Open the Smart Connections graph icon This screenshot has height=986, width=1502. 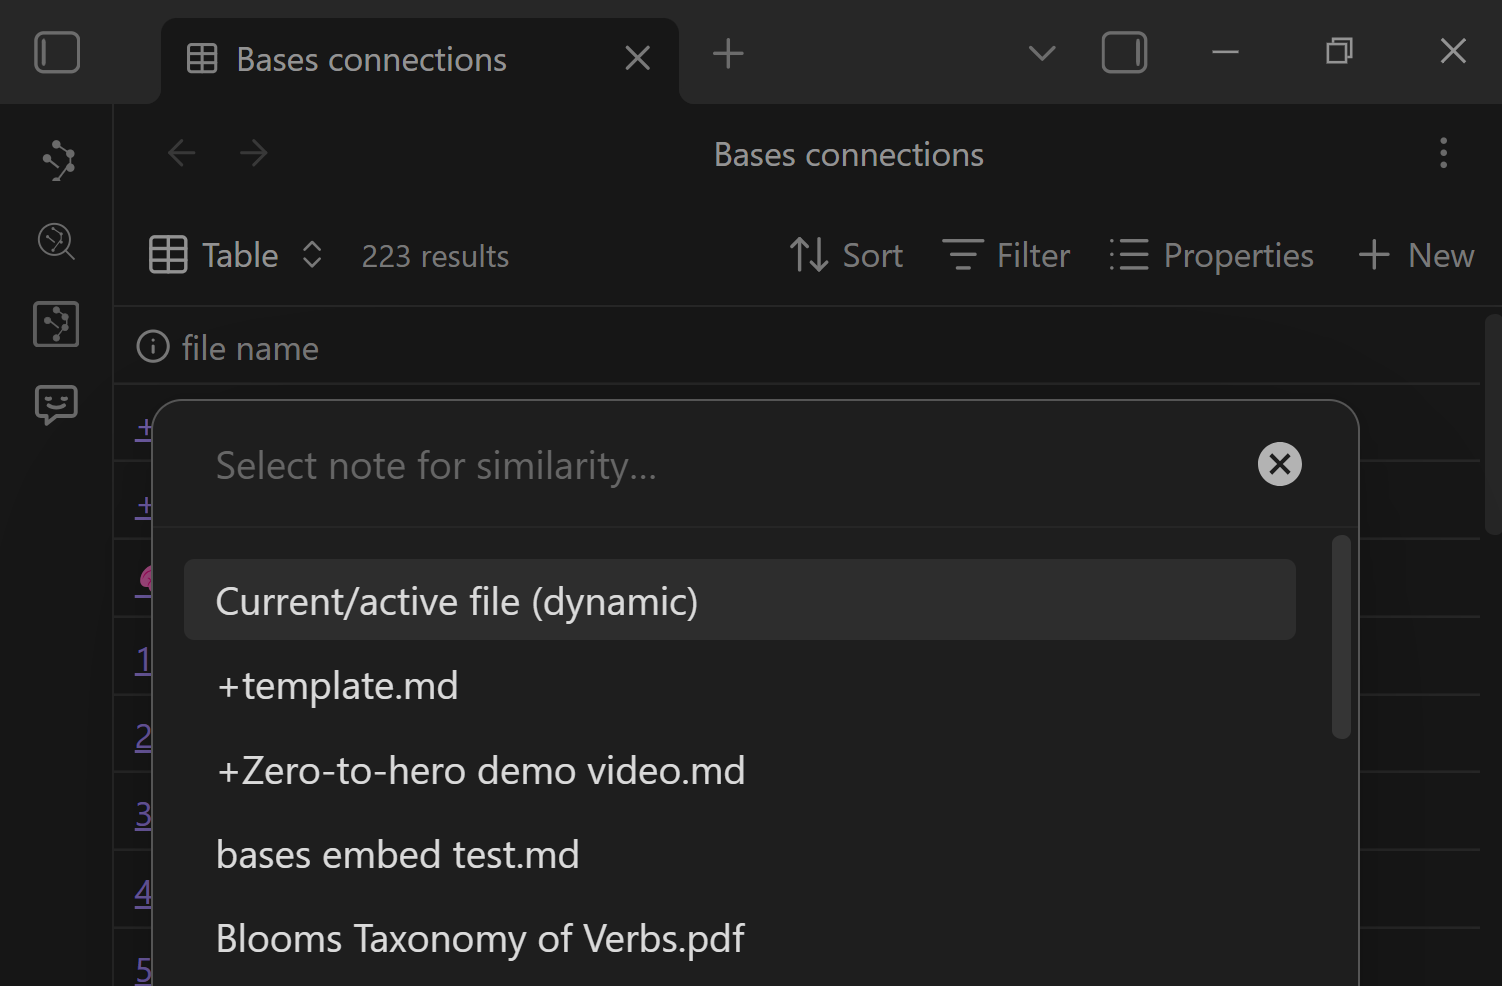(58, 160)
